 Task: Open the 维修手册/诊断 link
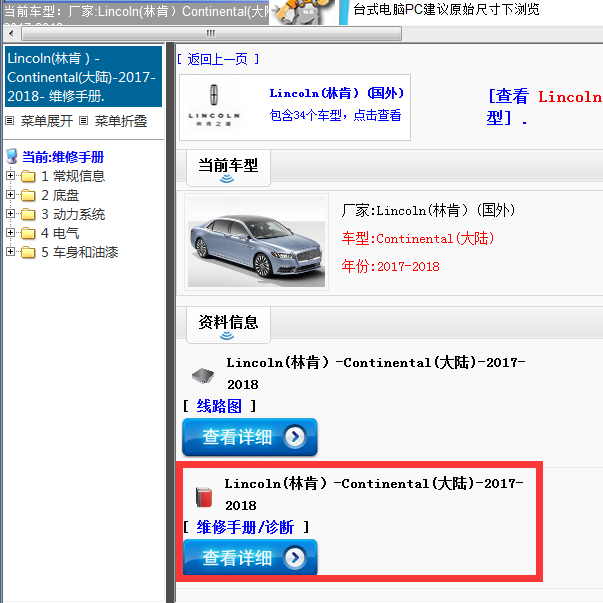point(245,527)
